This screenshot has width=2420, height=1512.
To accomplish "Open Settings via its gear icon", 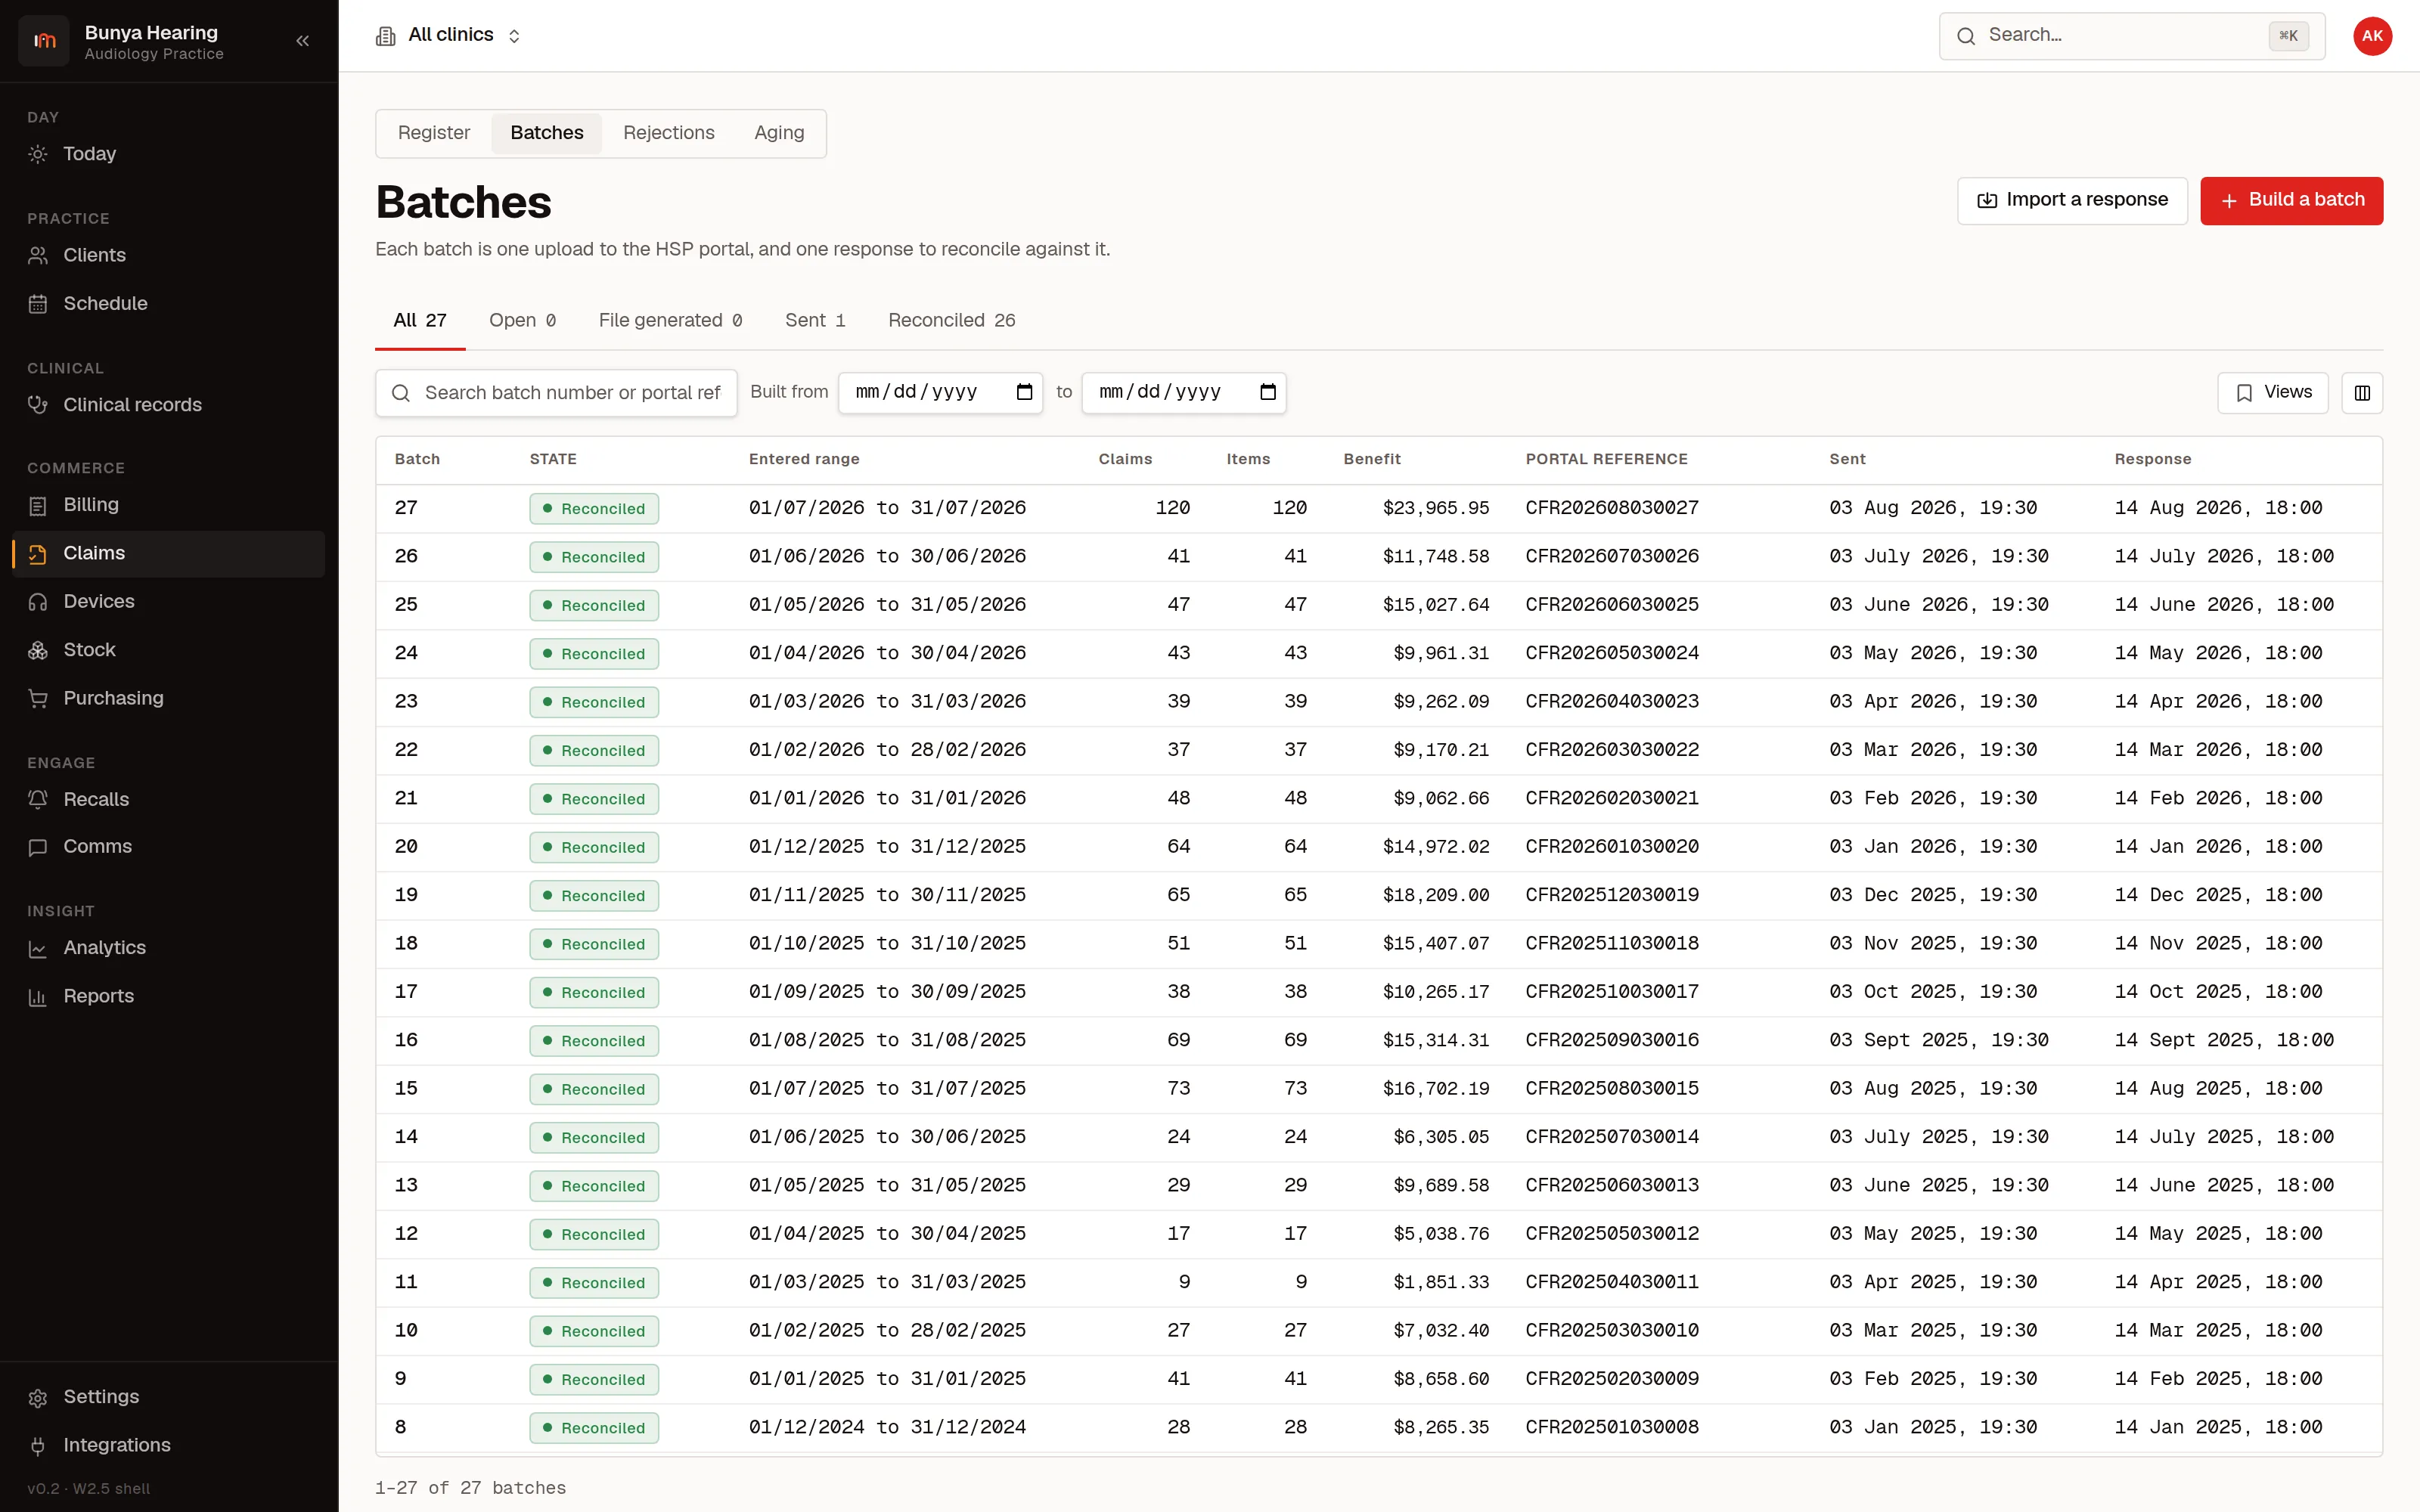I will [38, 1397].
